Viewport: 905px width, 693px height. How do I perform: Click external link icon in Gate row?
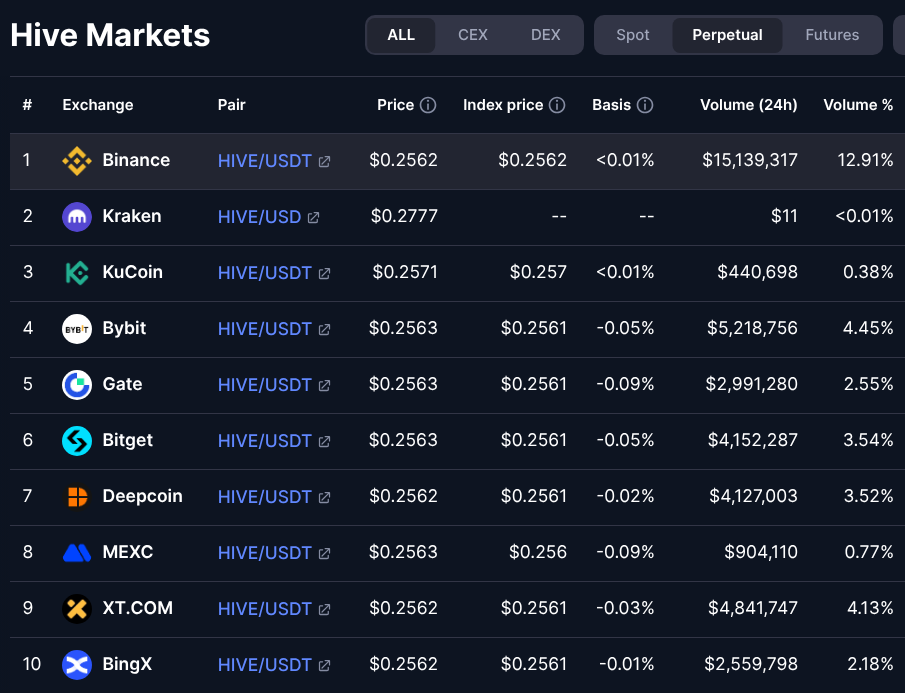(x=324, y=385)
